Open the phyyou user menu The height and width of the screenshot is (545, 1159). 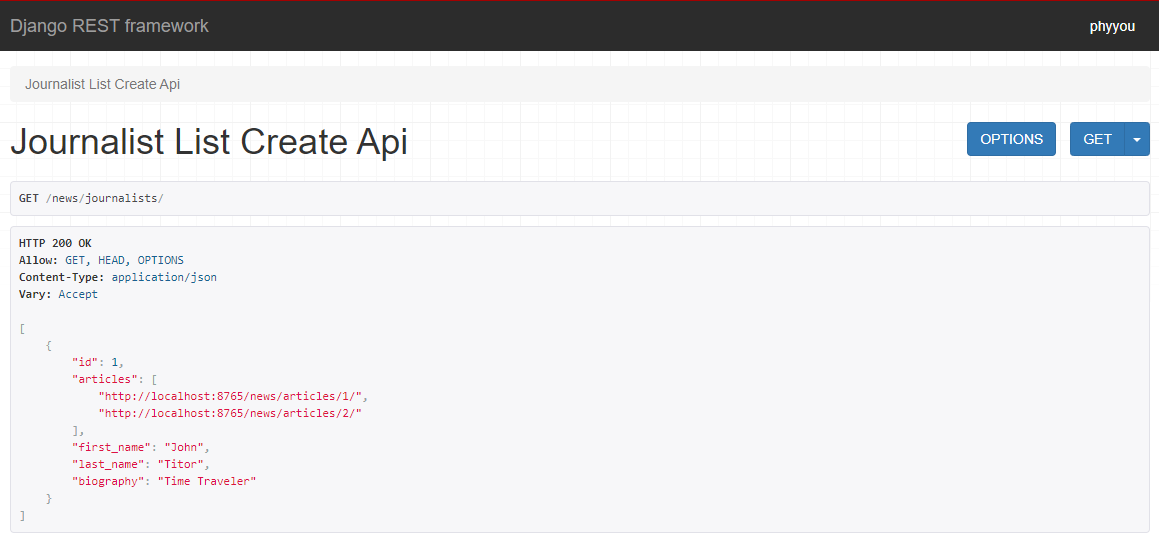(x=1112, y=27)
